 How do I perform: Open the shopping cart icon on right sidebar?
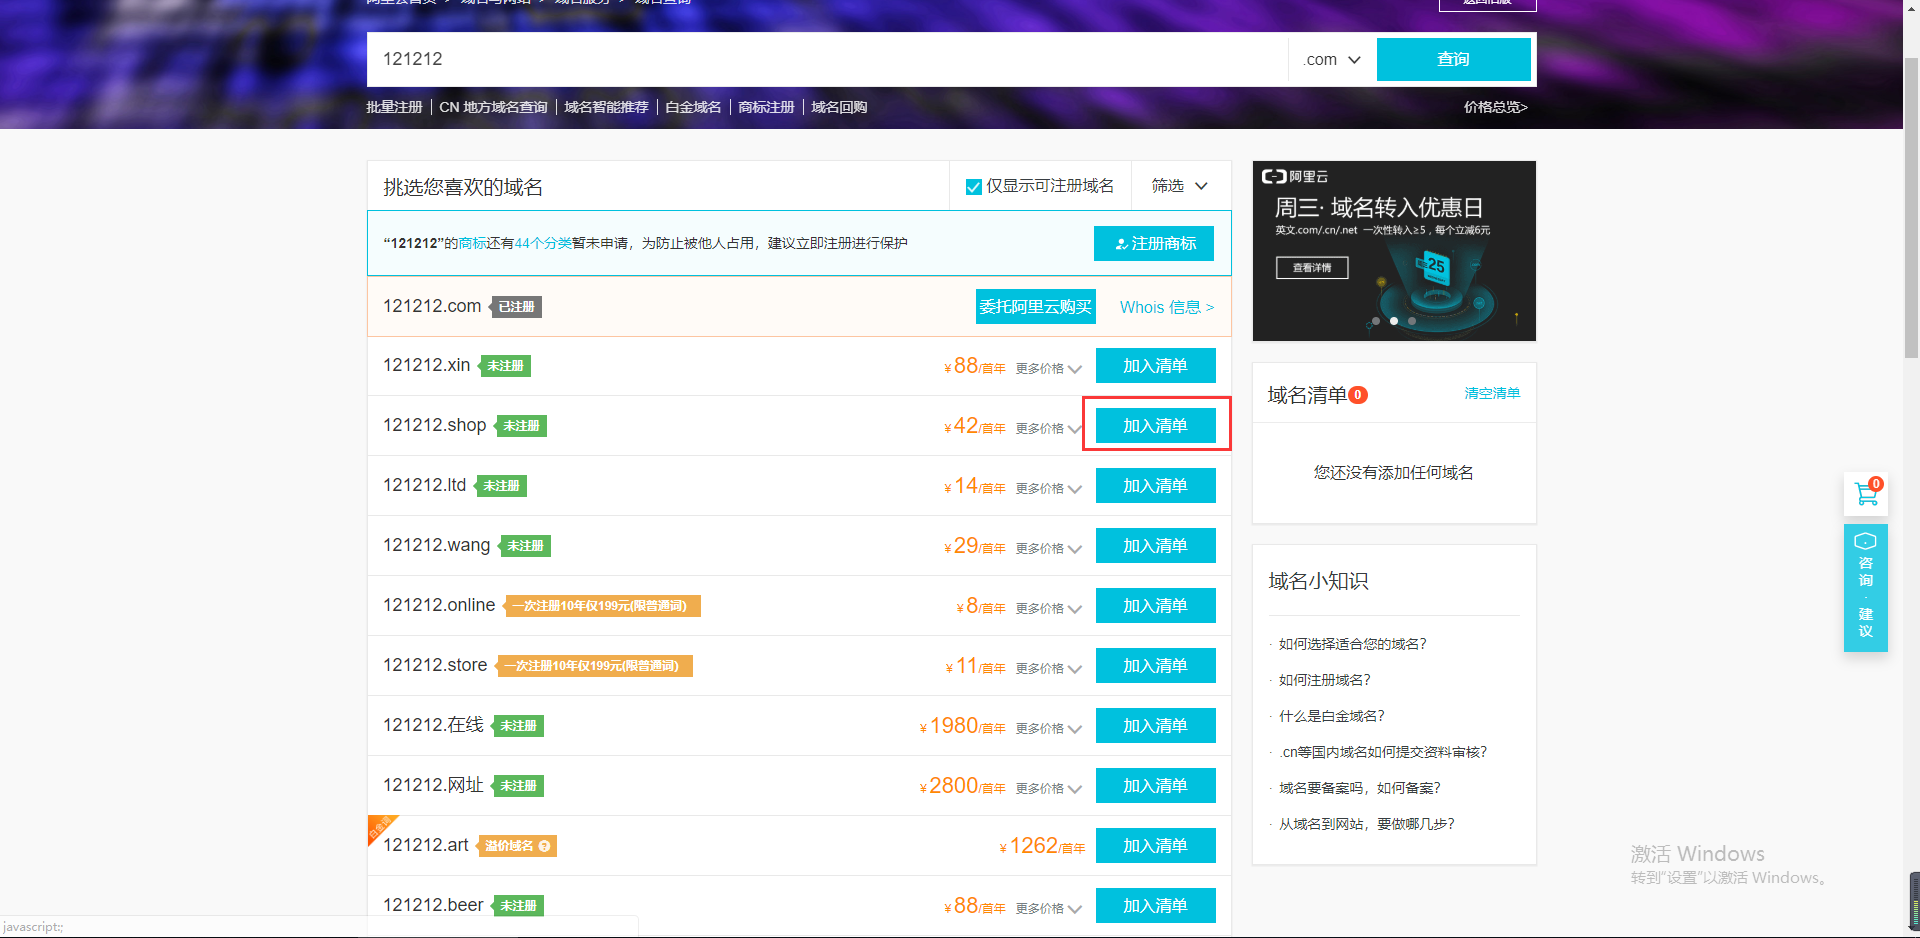[1865, 494]
